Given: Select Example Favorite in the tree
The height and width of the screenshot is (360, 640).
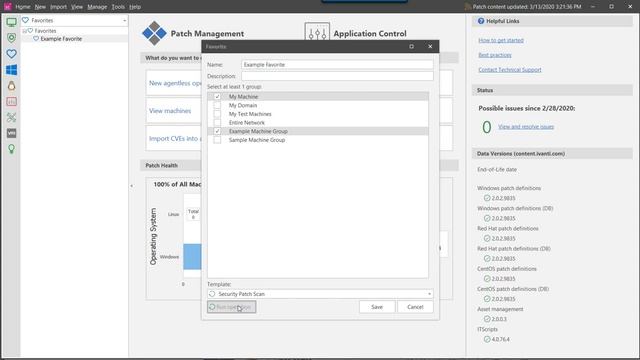Looking at the screenshot, I should [x=61, y=39].
